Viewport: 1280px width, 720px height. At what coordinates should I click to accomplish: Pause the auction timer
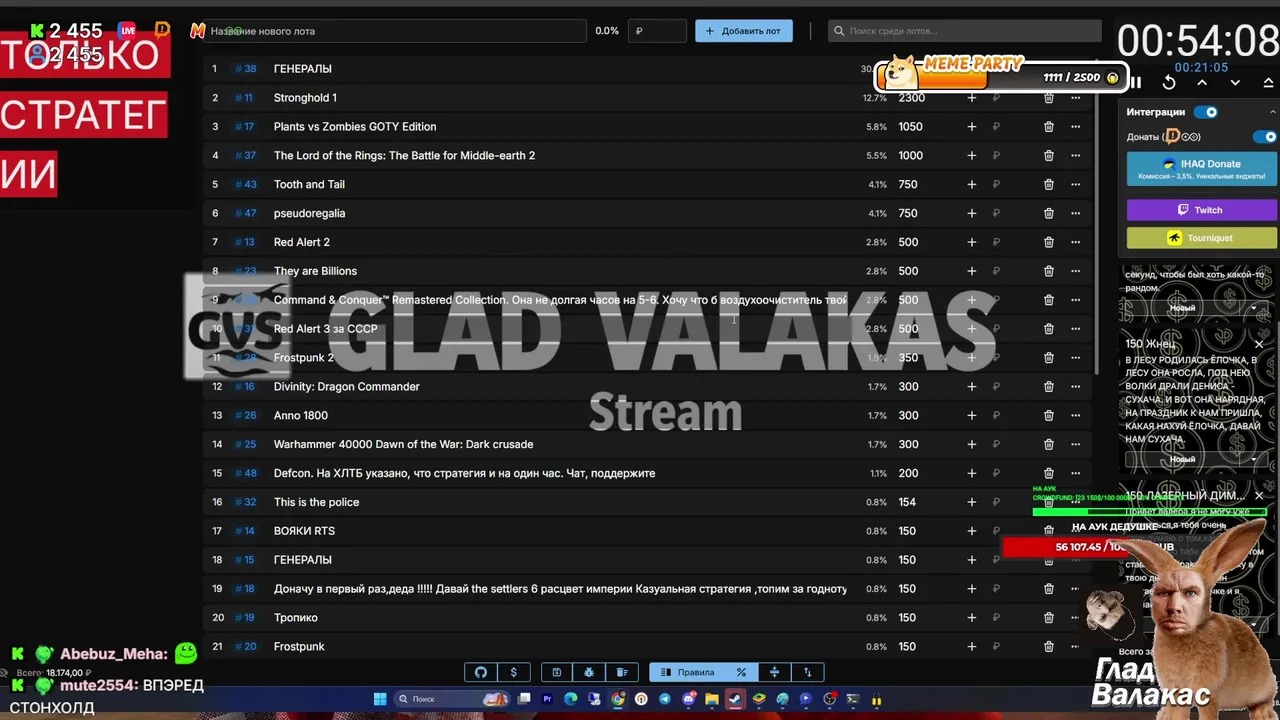coord(1136,83)
